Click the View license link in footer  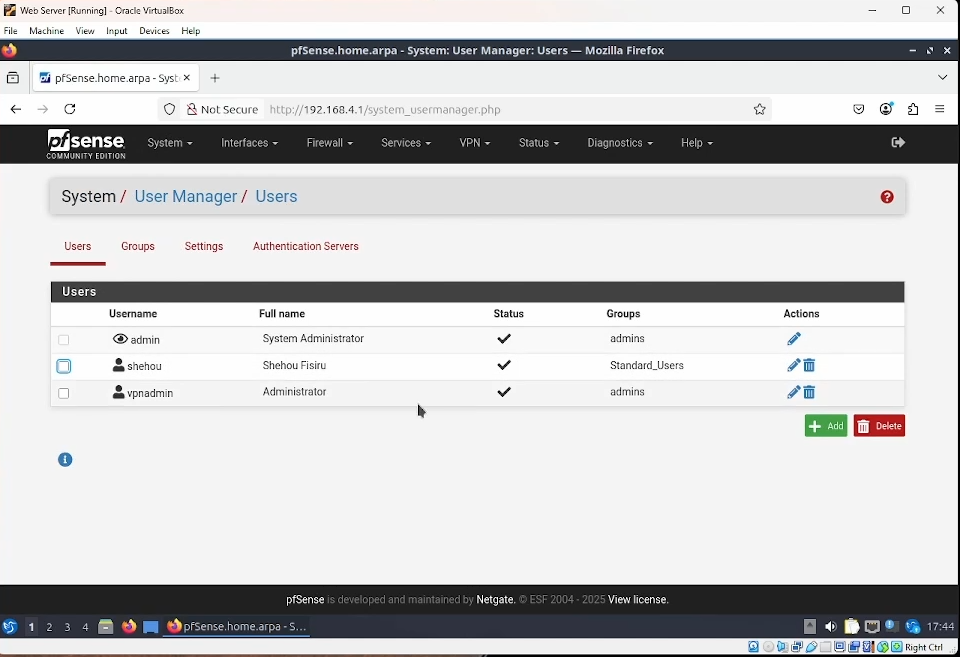(x=638, y=600)
